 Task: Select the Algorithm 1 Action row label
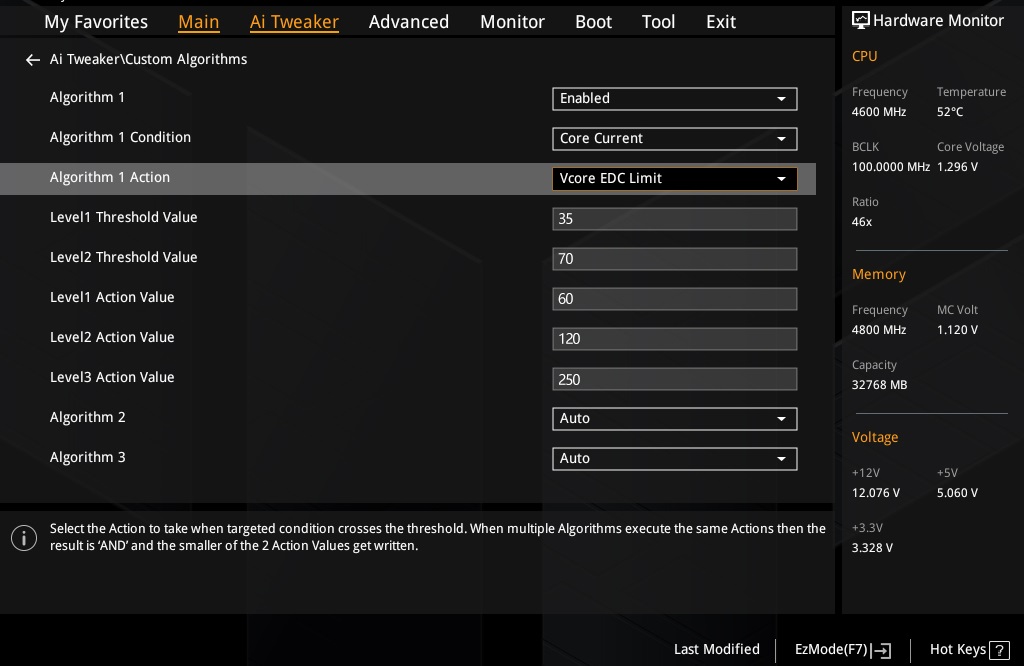point(110,178)
